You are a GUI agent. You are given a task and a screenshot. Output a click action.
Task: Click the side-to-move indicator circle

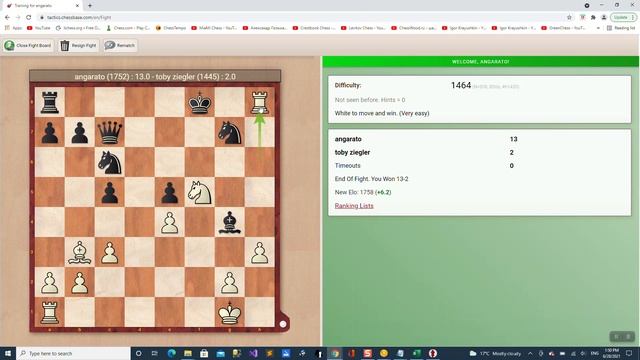tap(283, 324)
